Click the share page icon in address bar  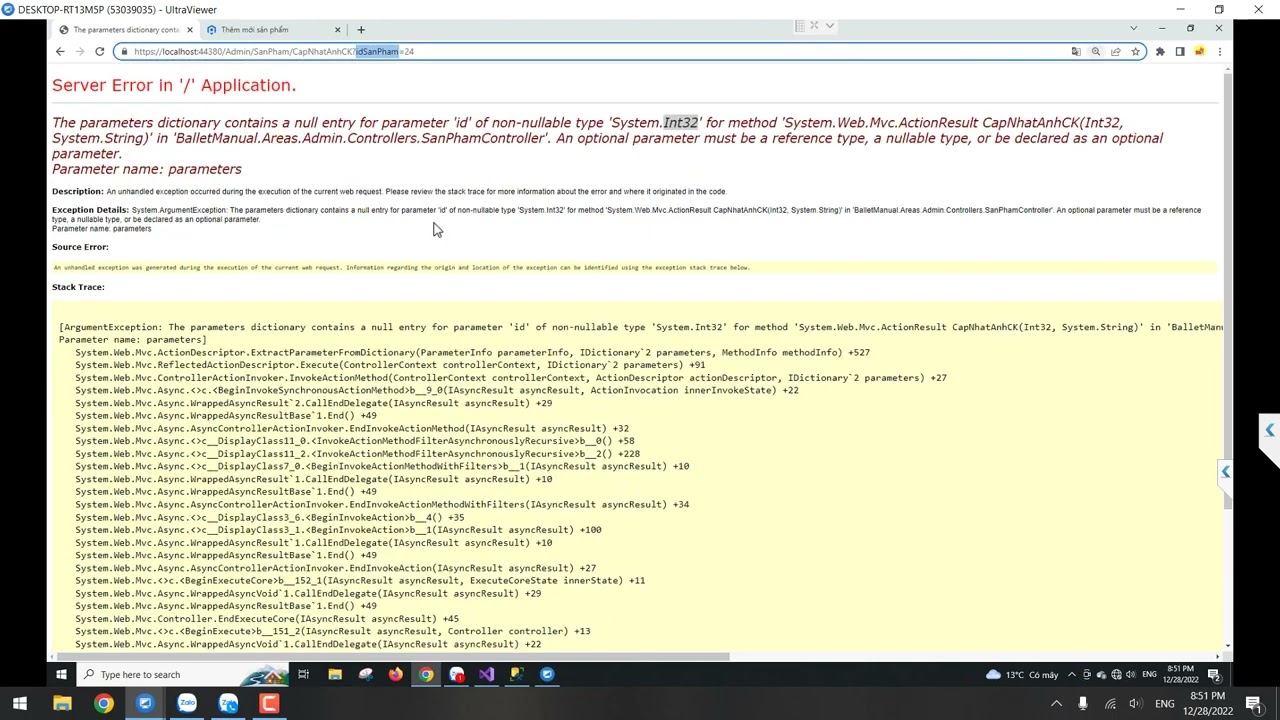(1116, 51)
